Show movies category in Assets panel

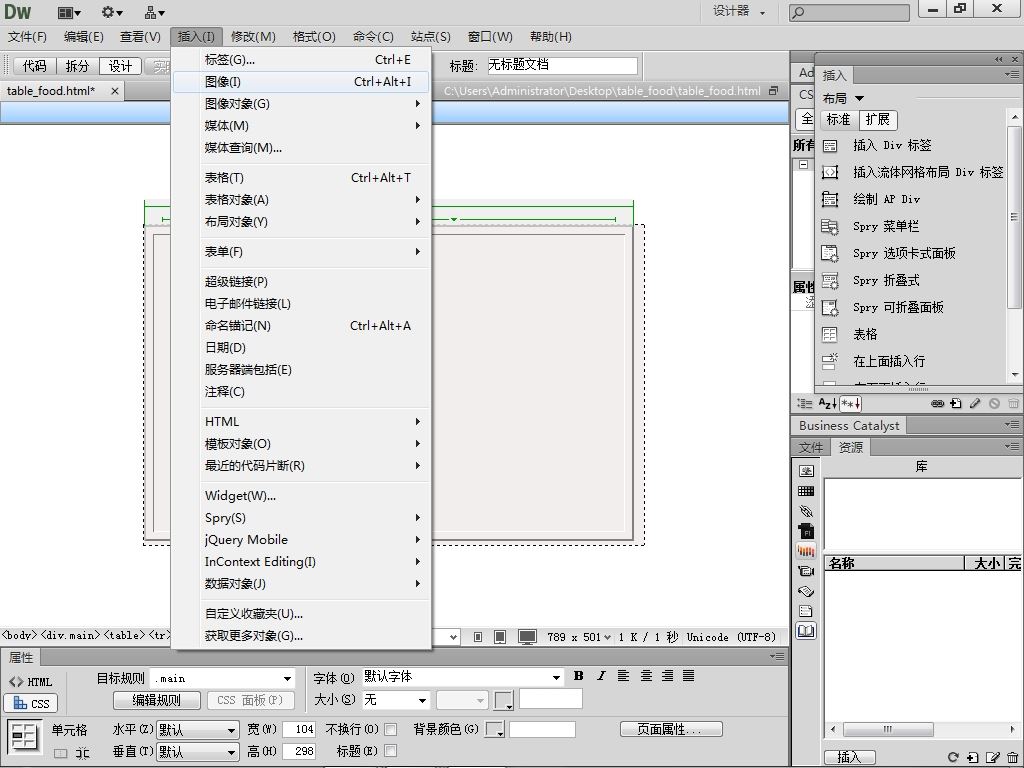tap(806, 571)
